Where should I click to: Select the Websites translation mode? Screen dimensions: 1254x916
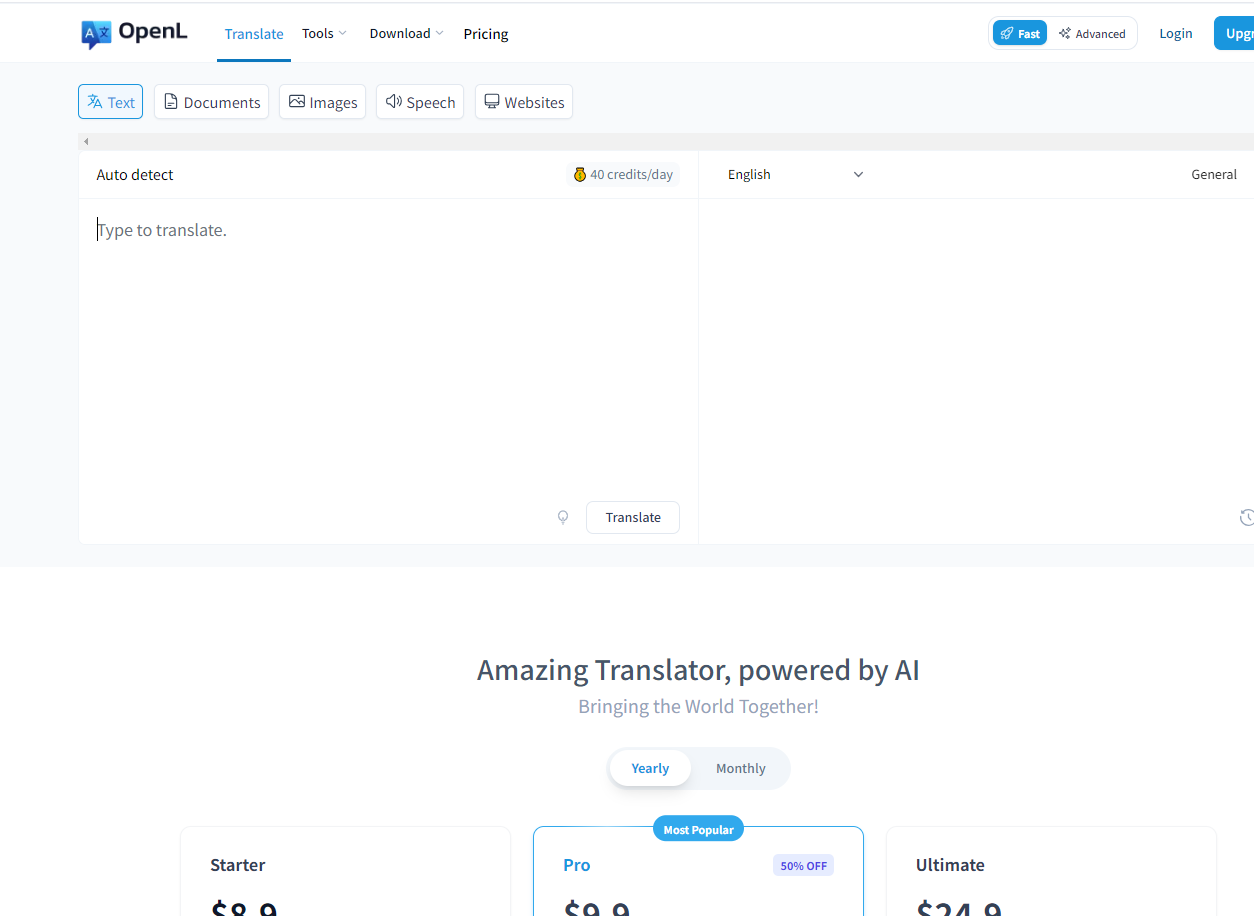tap(524, 102)
